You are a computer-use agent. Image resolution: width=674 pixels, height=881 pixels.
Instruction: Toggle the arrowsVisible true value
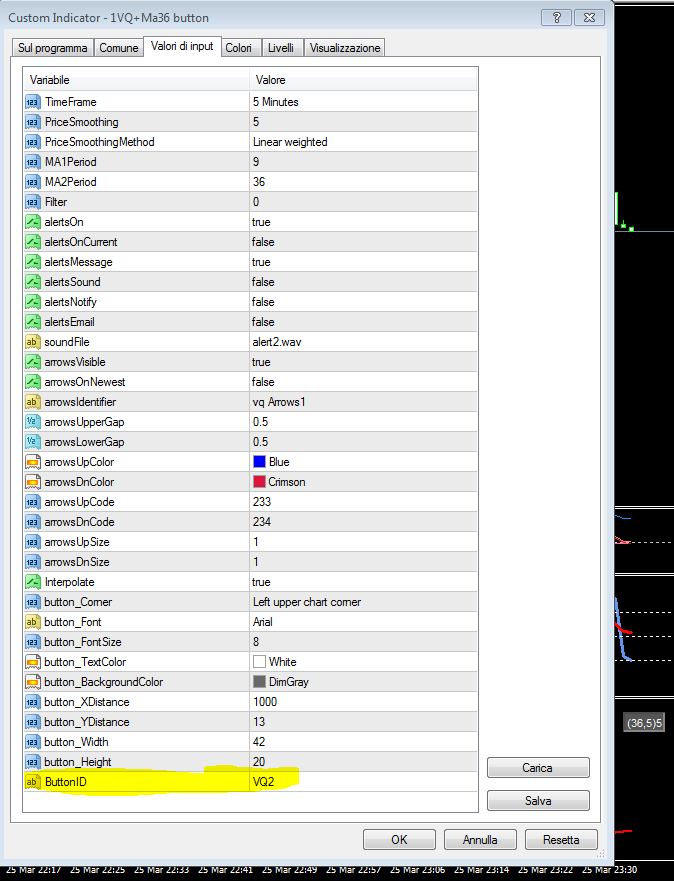click(261, 362)
